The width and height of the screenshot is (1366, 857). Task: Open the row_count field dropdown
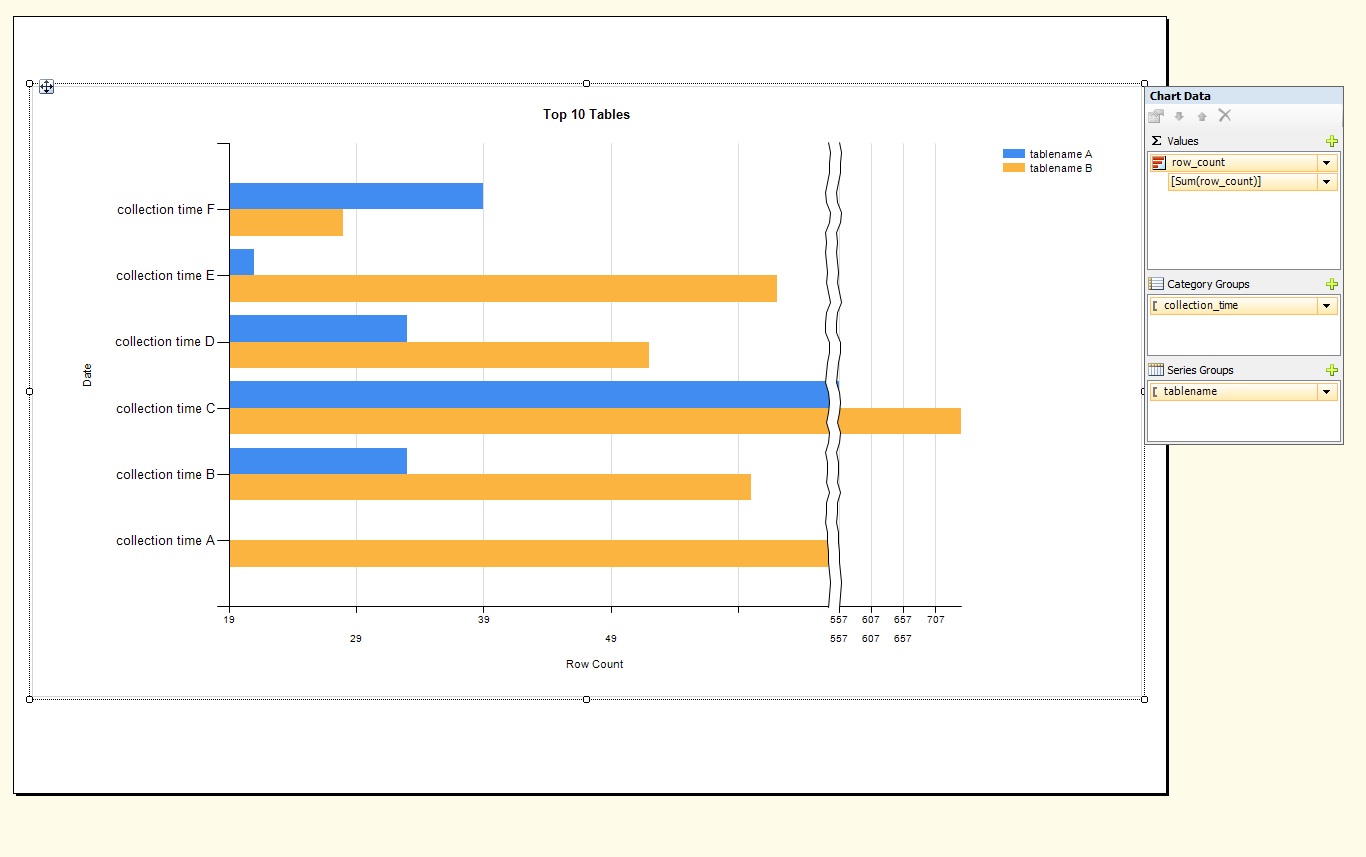coord(1327,162)
